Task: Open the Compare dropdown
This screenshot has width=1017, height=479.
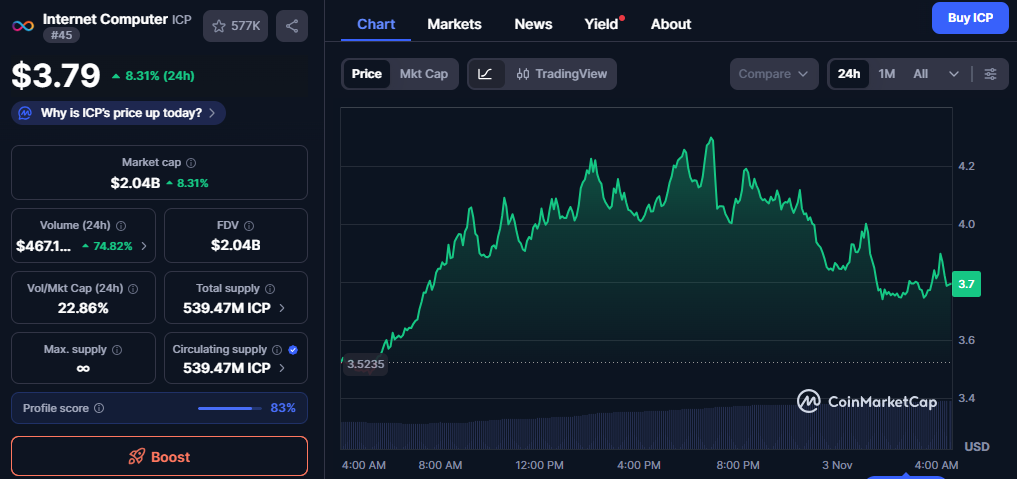Action: coord(773,74)
